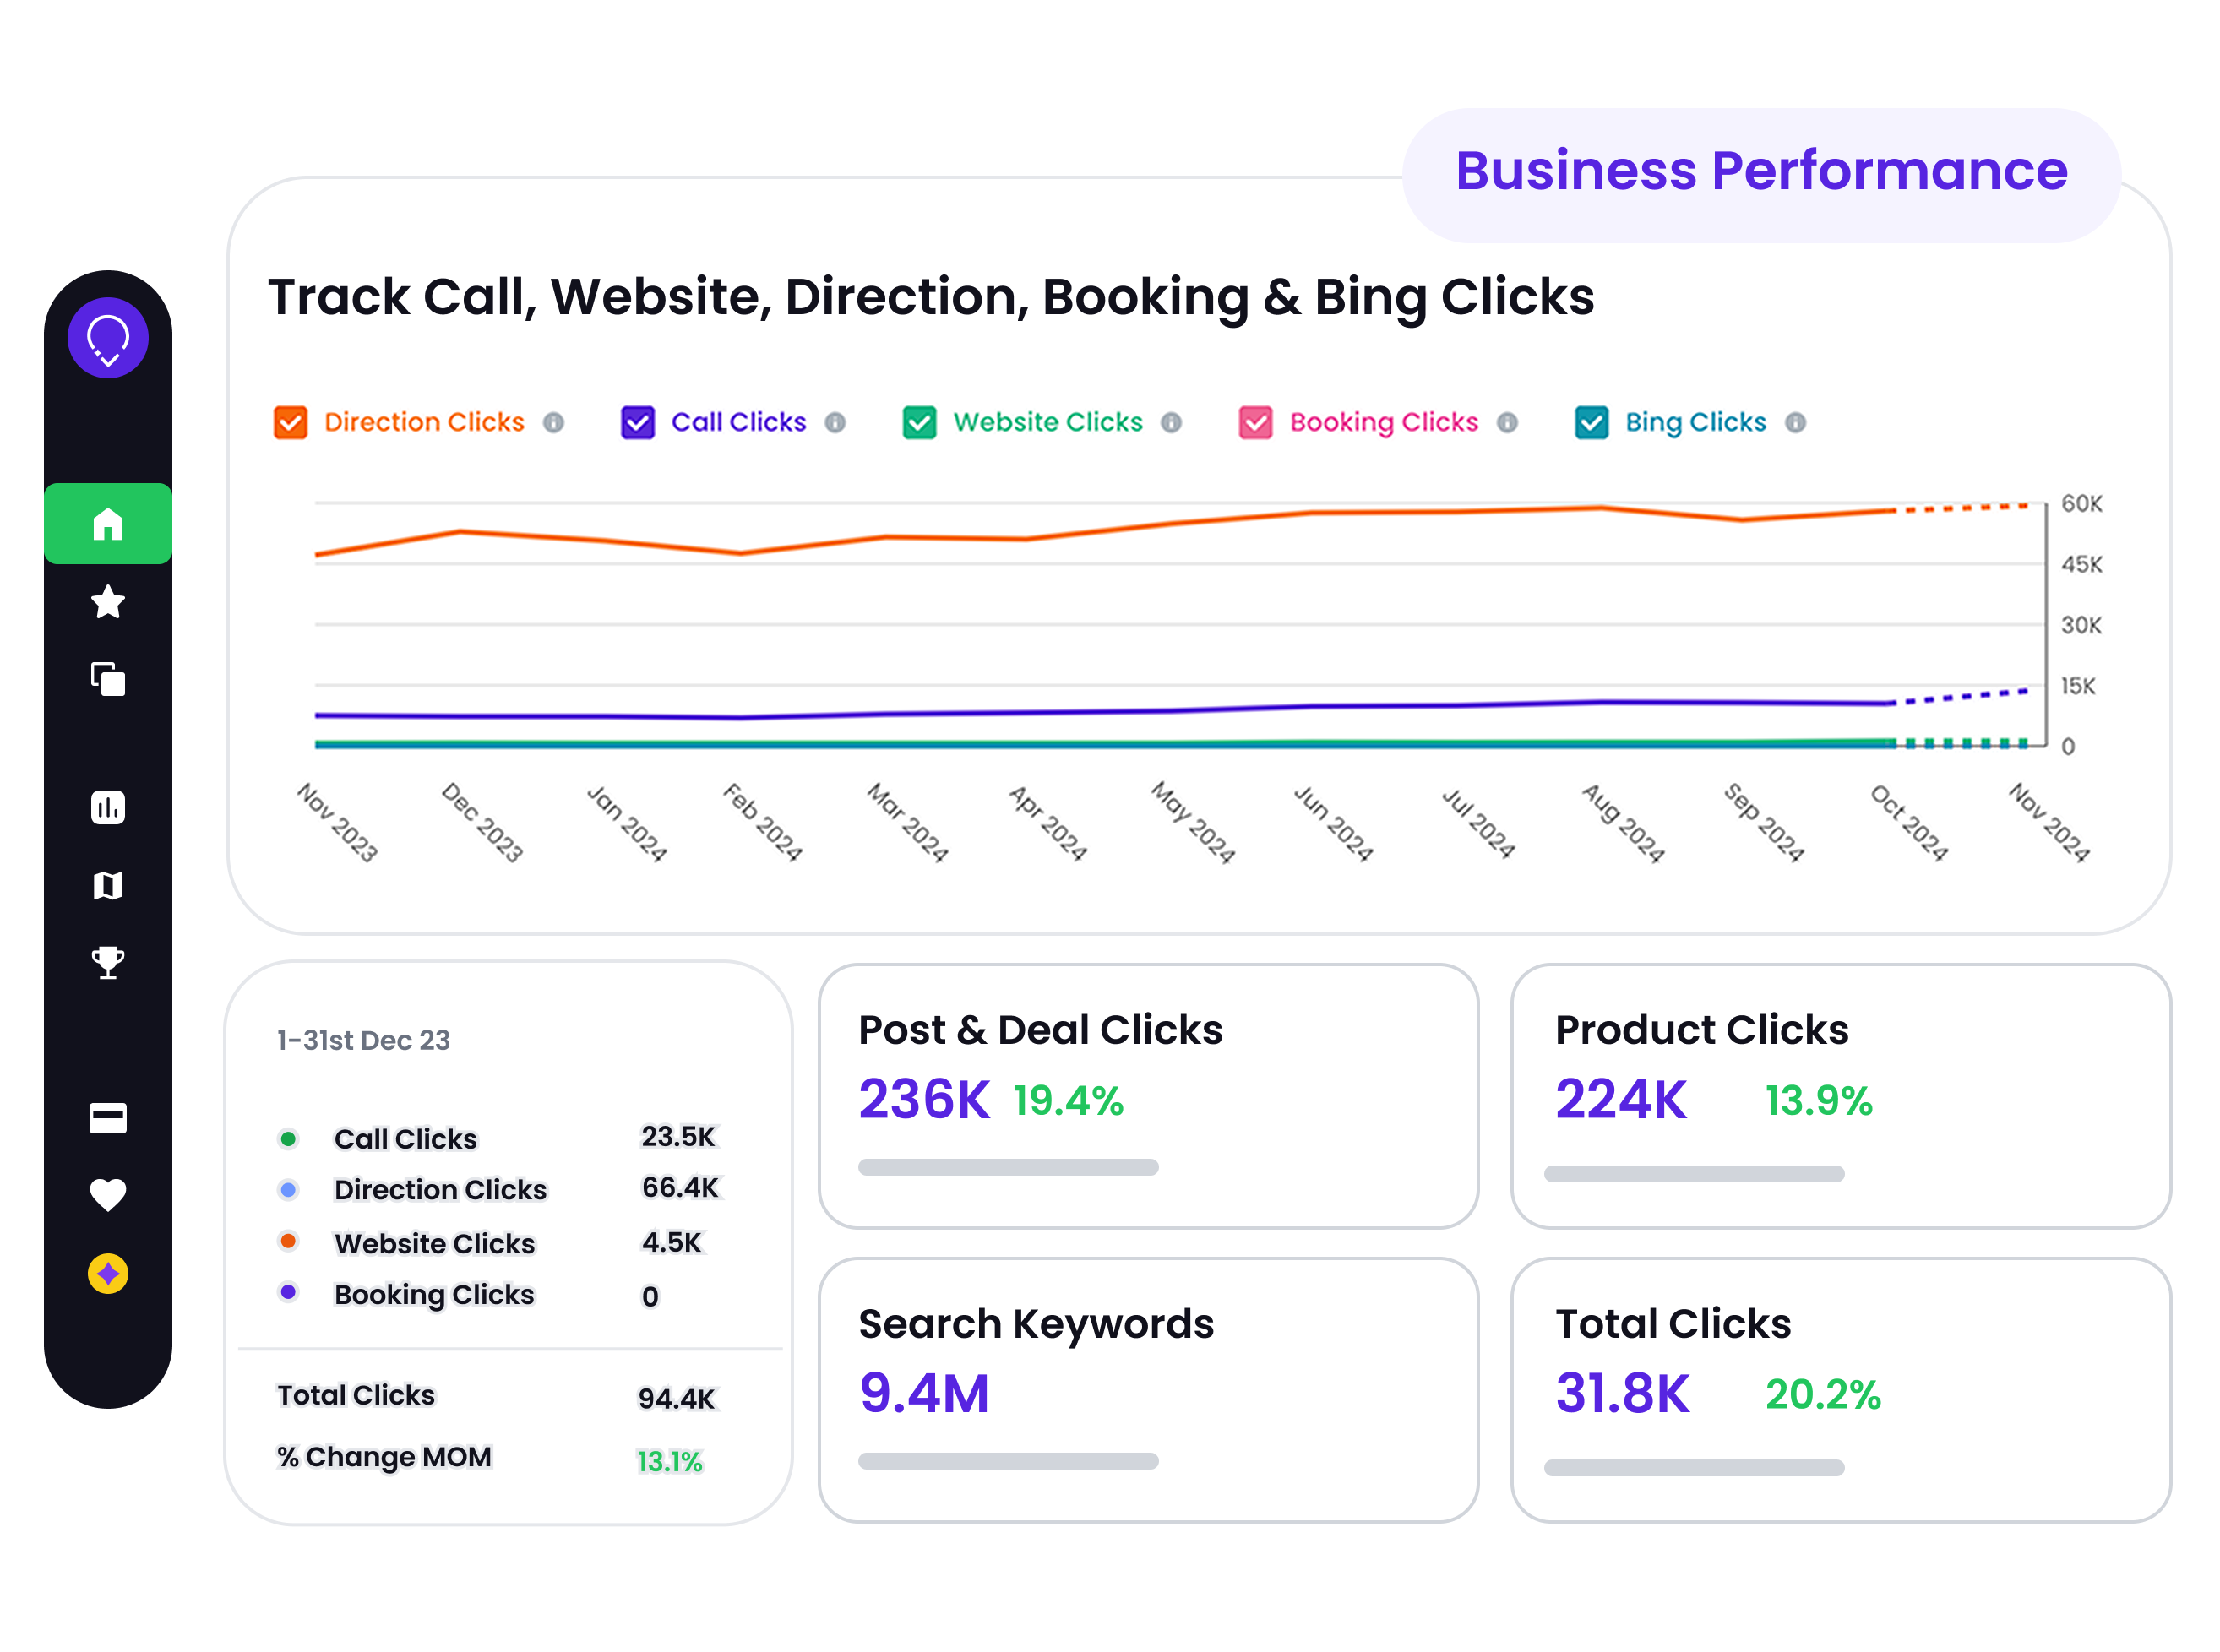
Task: Open the credit card billing icon in the sidebar
Action: point(108,1118)
